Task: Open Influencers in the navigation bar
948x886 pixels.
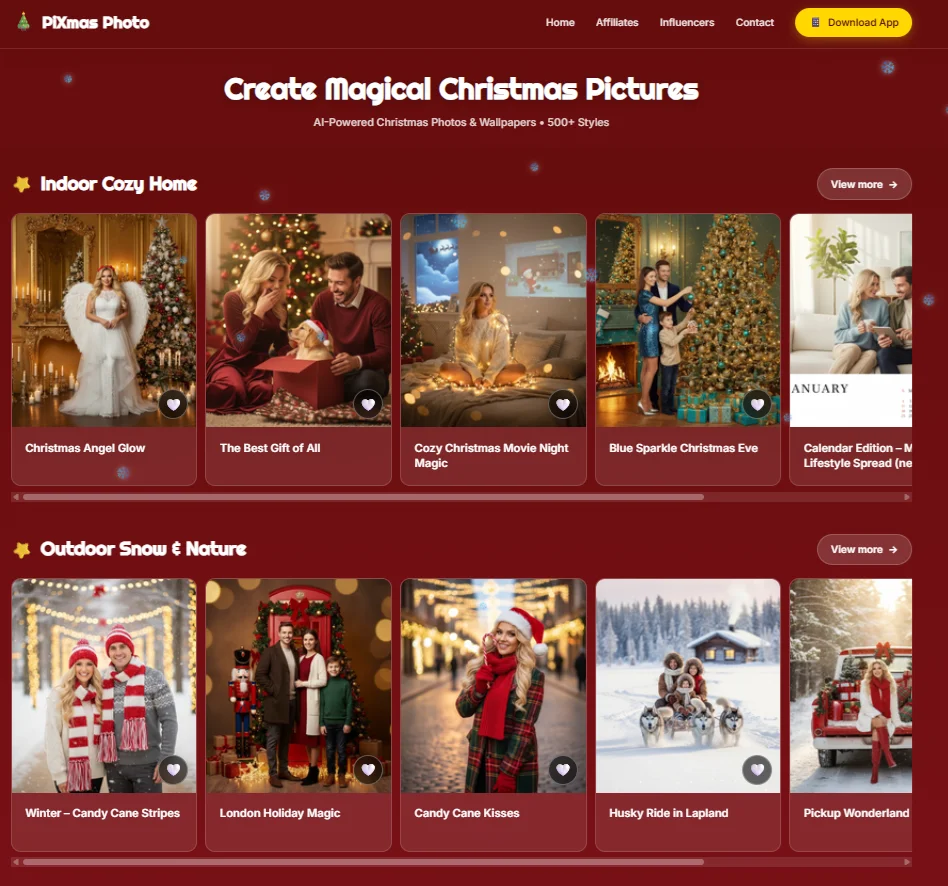Action: (687, 22)
